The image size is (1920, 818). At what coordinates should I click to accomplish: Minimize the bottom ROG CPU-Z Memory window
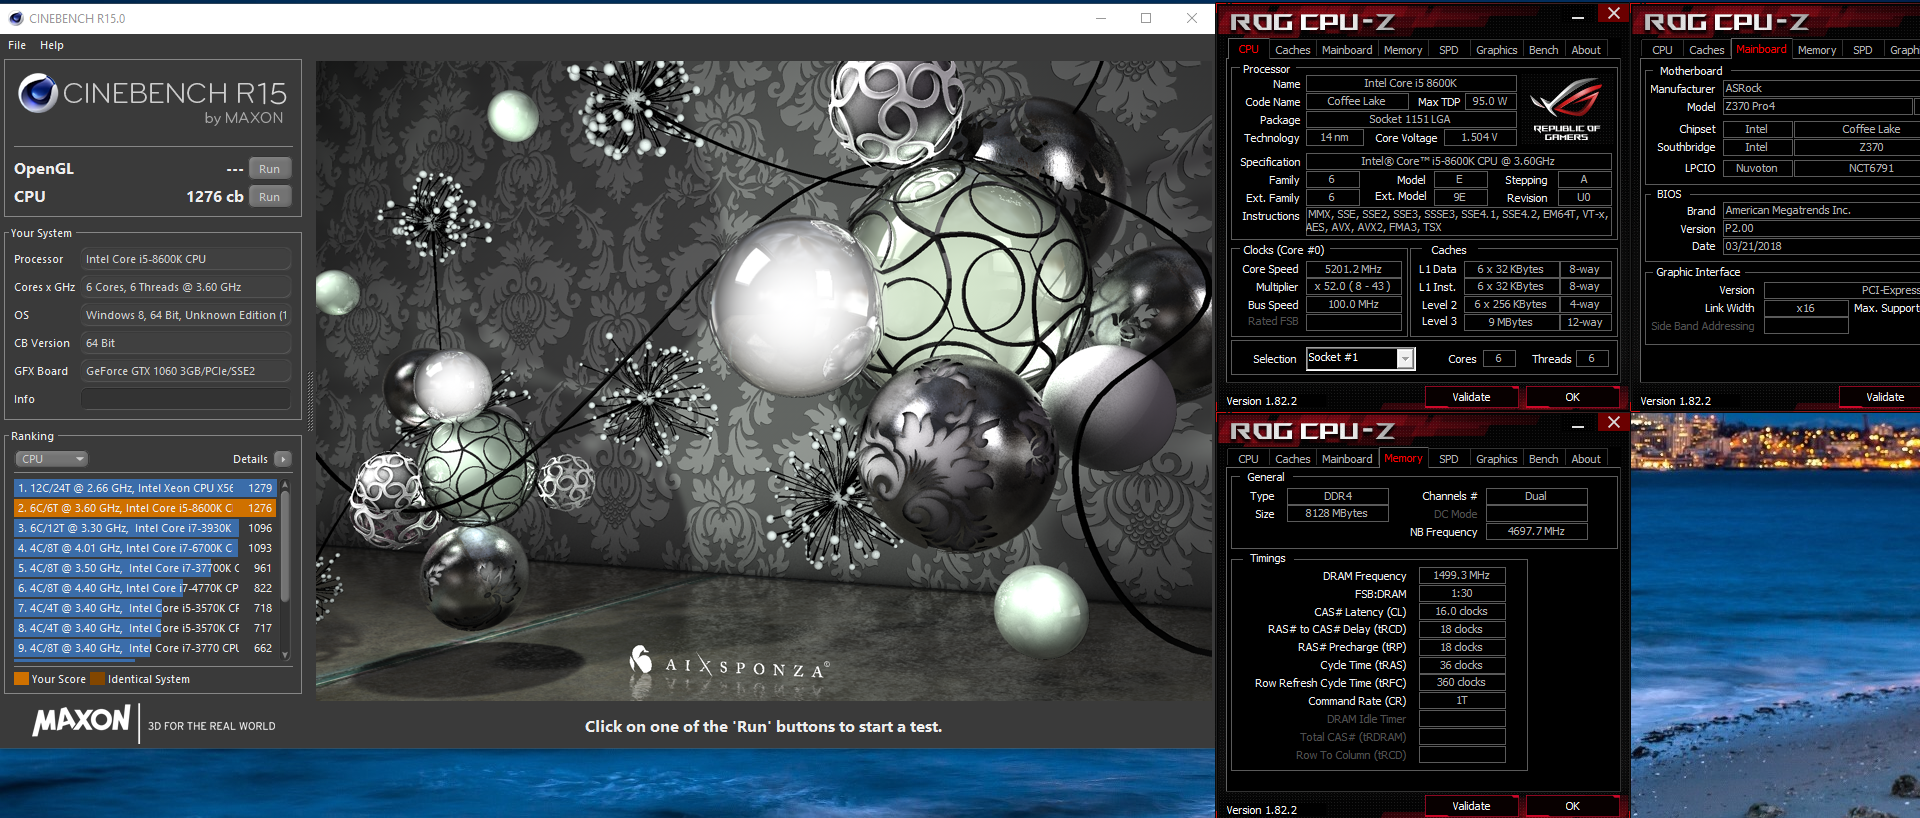(1578, 426)
